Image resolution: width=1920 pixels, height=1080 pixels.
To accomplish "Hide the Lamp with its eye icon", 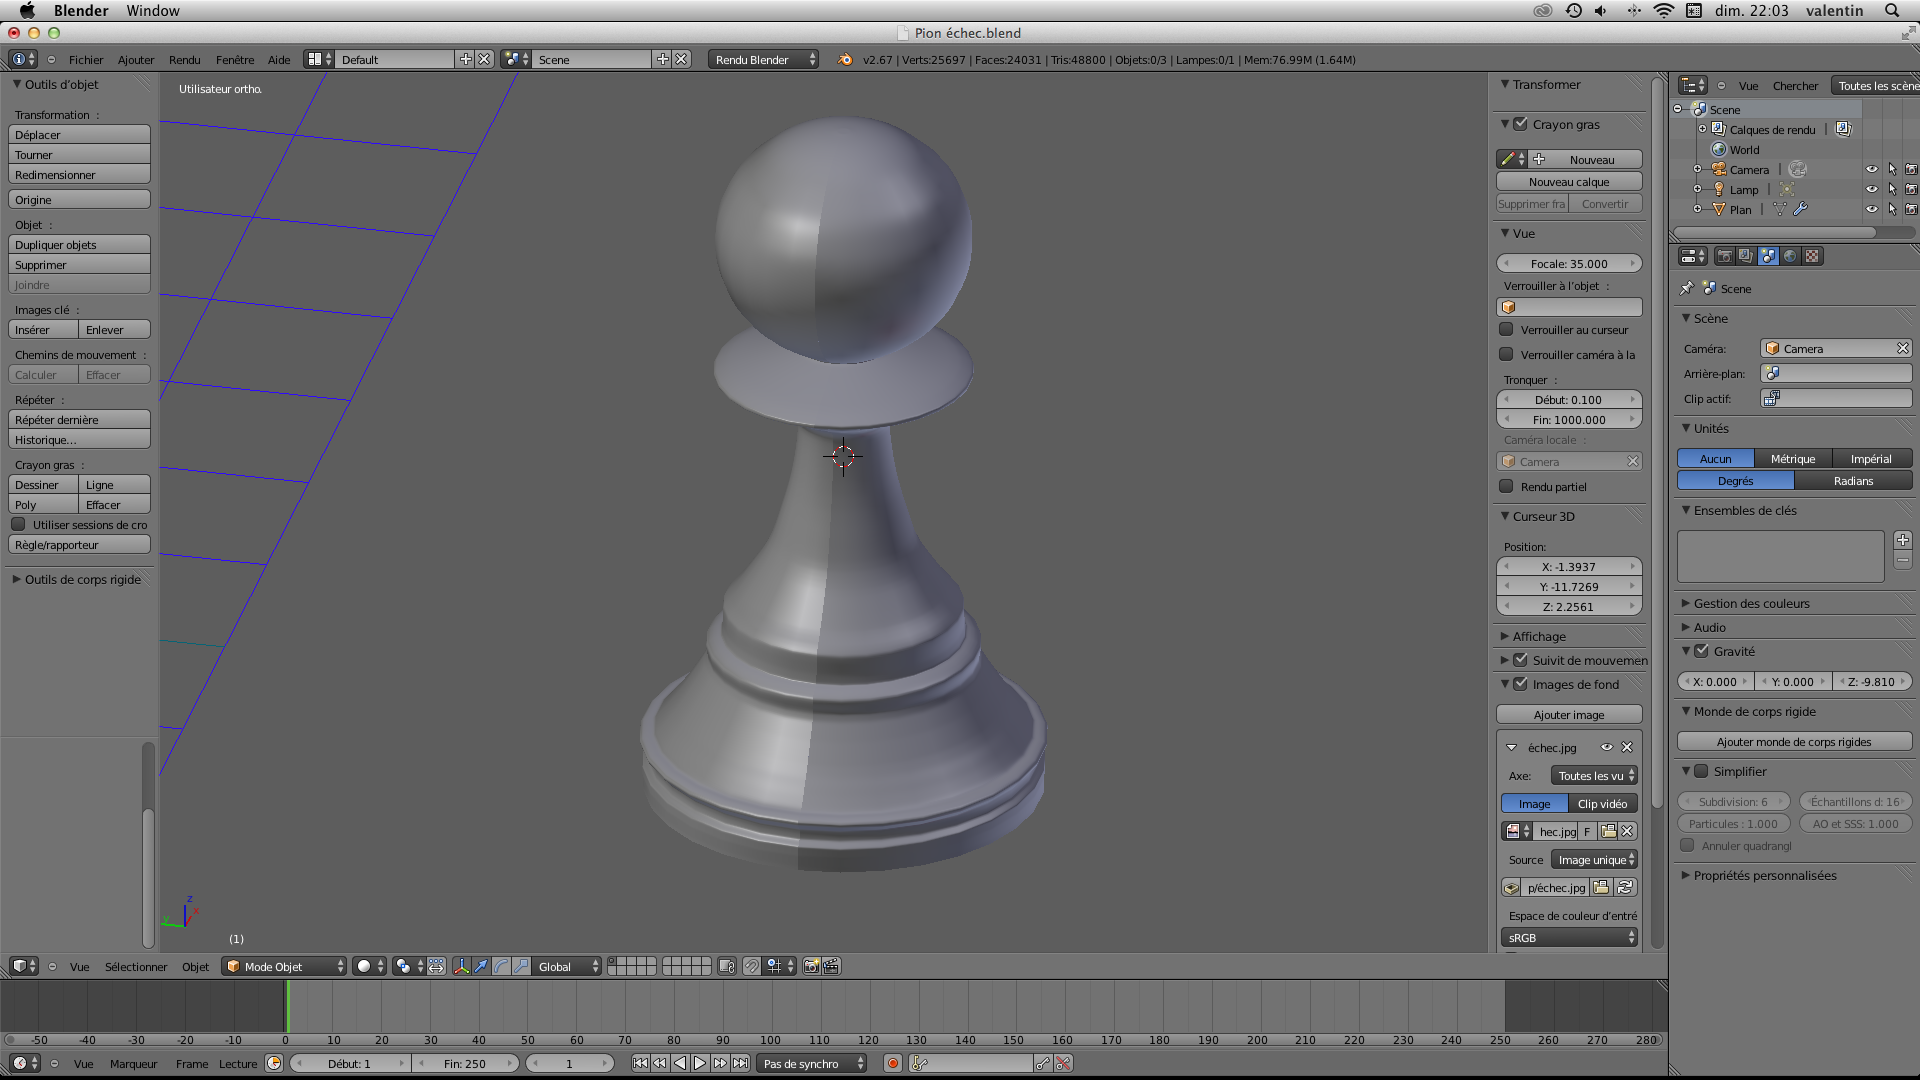I will point(1871,189).
